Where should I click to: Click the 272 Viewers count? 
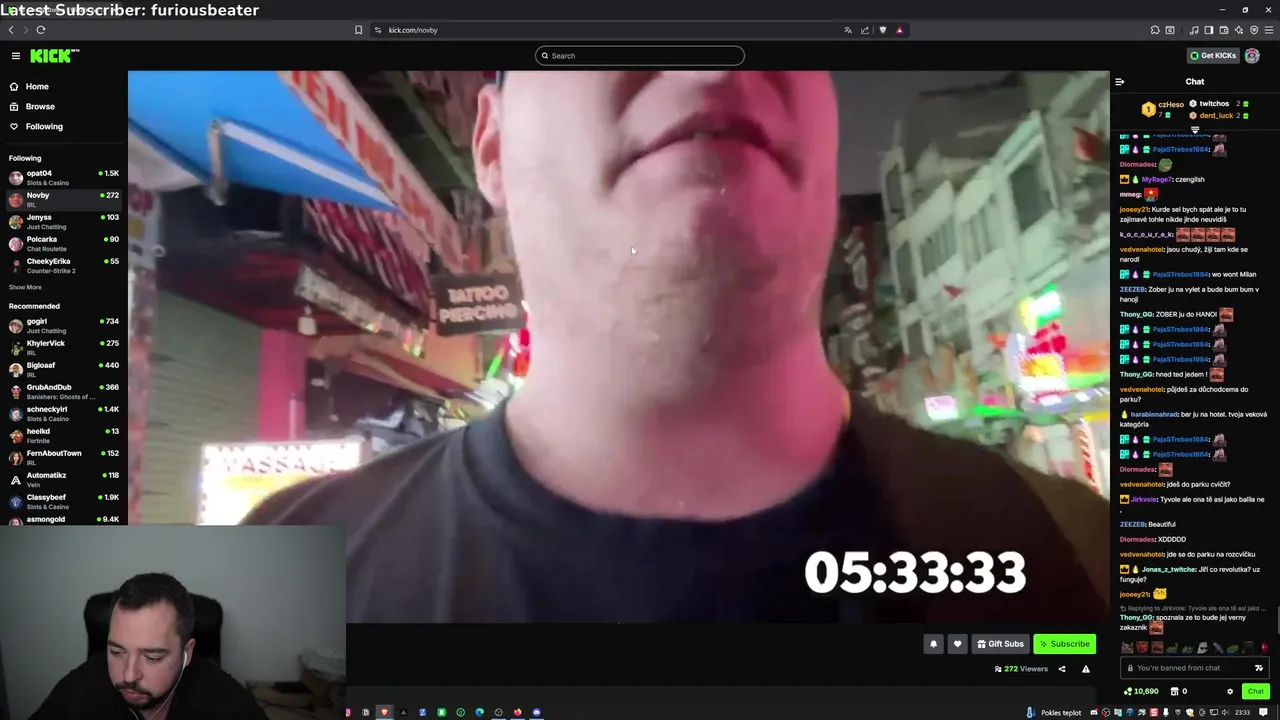pyautogui.click(x=1021, y=669)
